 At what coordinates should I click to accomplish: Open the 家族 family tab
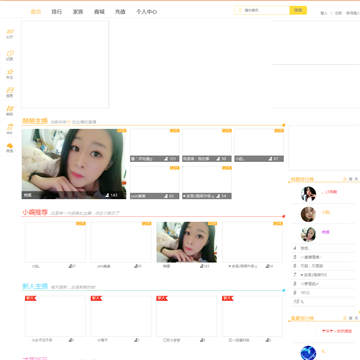click(x=78, y=12)
